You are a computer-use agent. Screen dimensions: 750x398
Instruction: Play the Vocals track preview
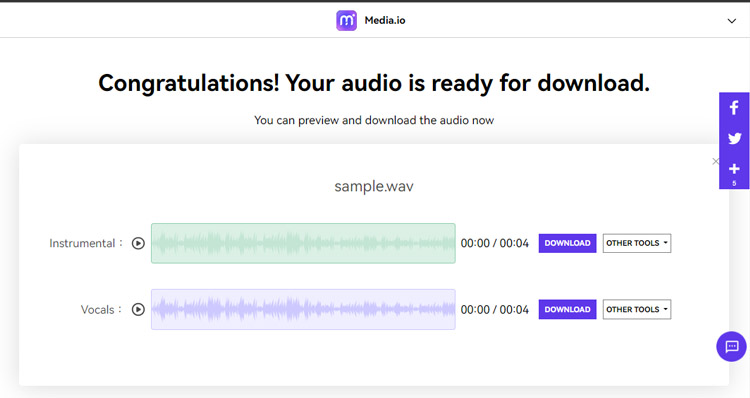(138, 310)
